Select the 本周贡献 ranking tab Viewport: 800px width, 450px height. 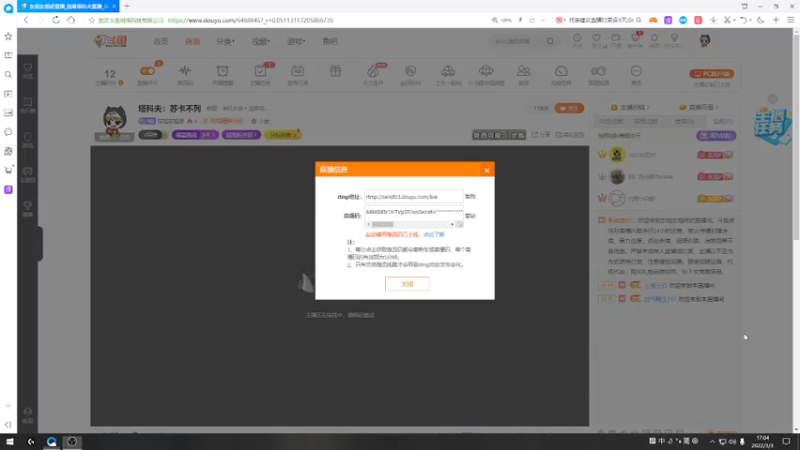point(645,121)
